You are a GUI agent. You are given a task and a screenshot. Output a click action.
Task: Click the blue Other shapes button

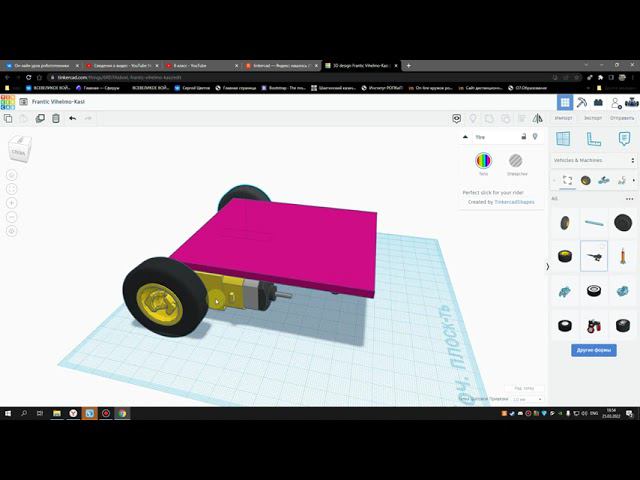pos(594,350)
